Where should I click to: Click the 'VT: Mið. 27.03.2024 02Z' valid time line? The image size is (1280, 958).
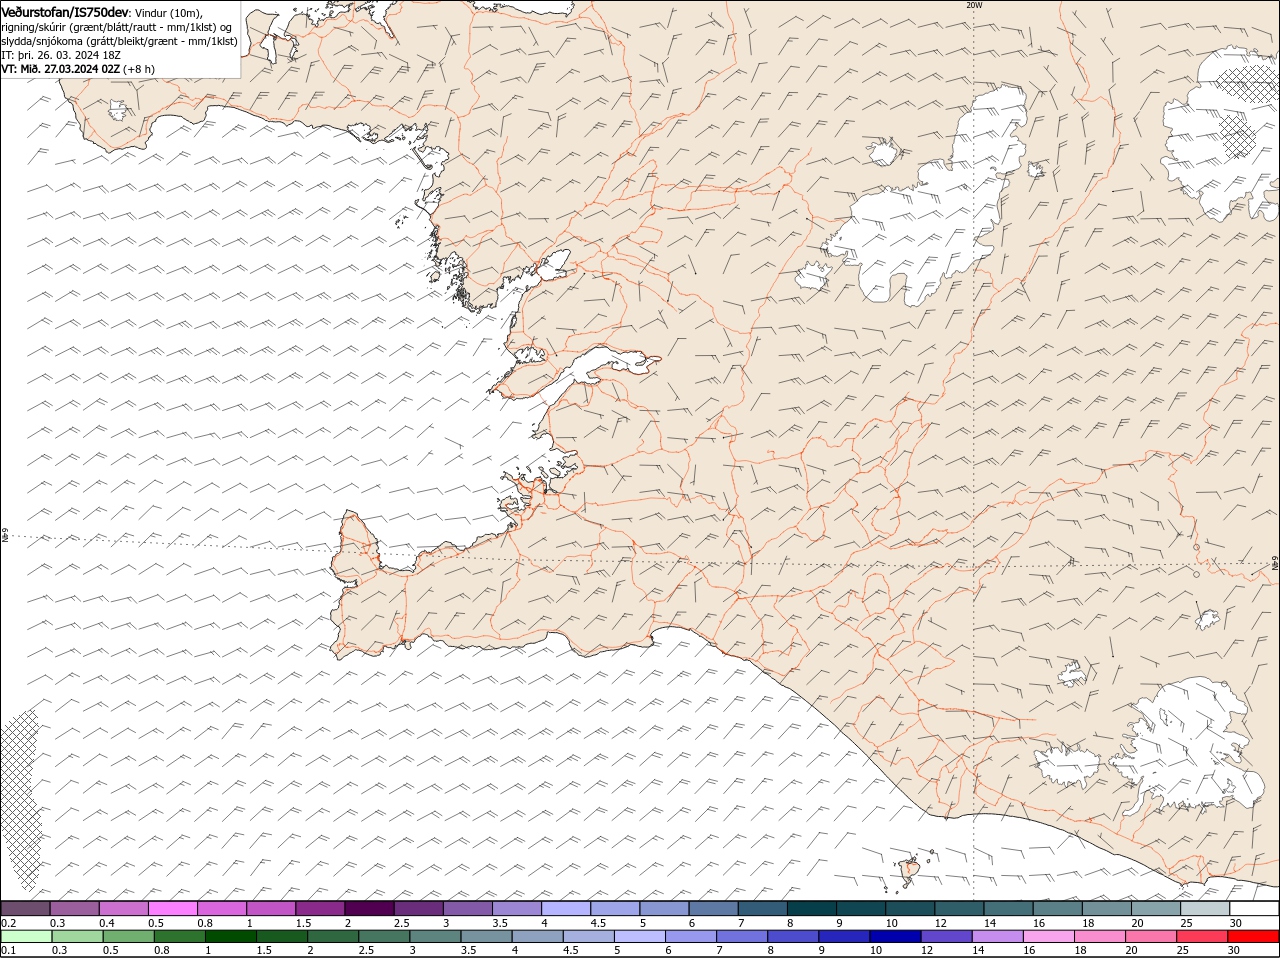pos(60,69)
